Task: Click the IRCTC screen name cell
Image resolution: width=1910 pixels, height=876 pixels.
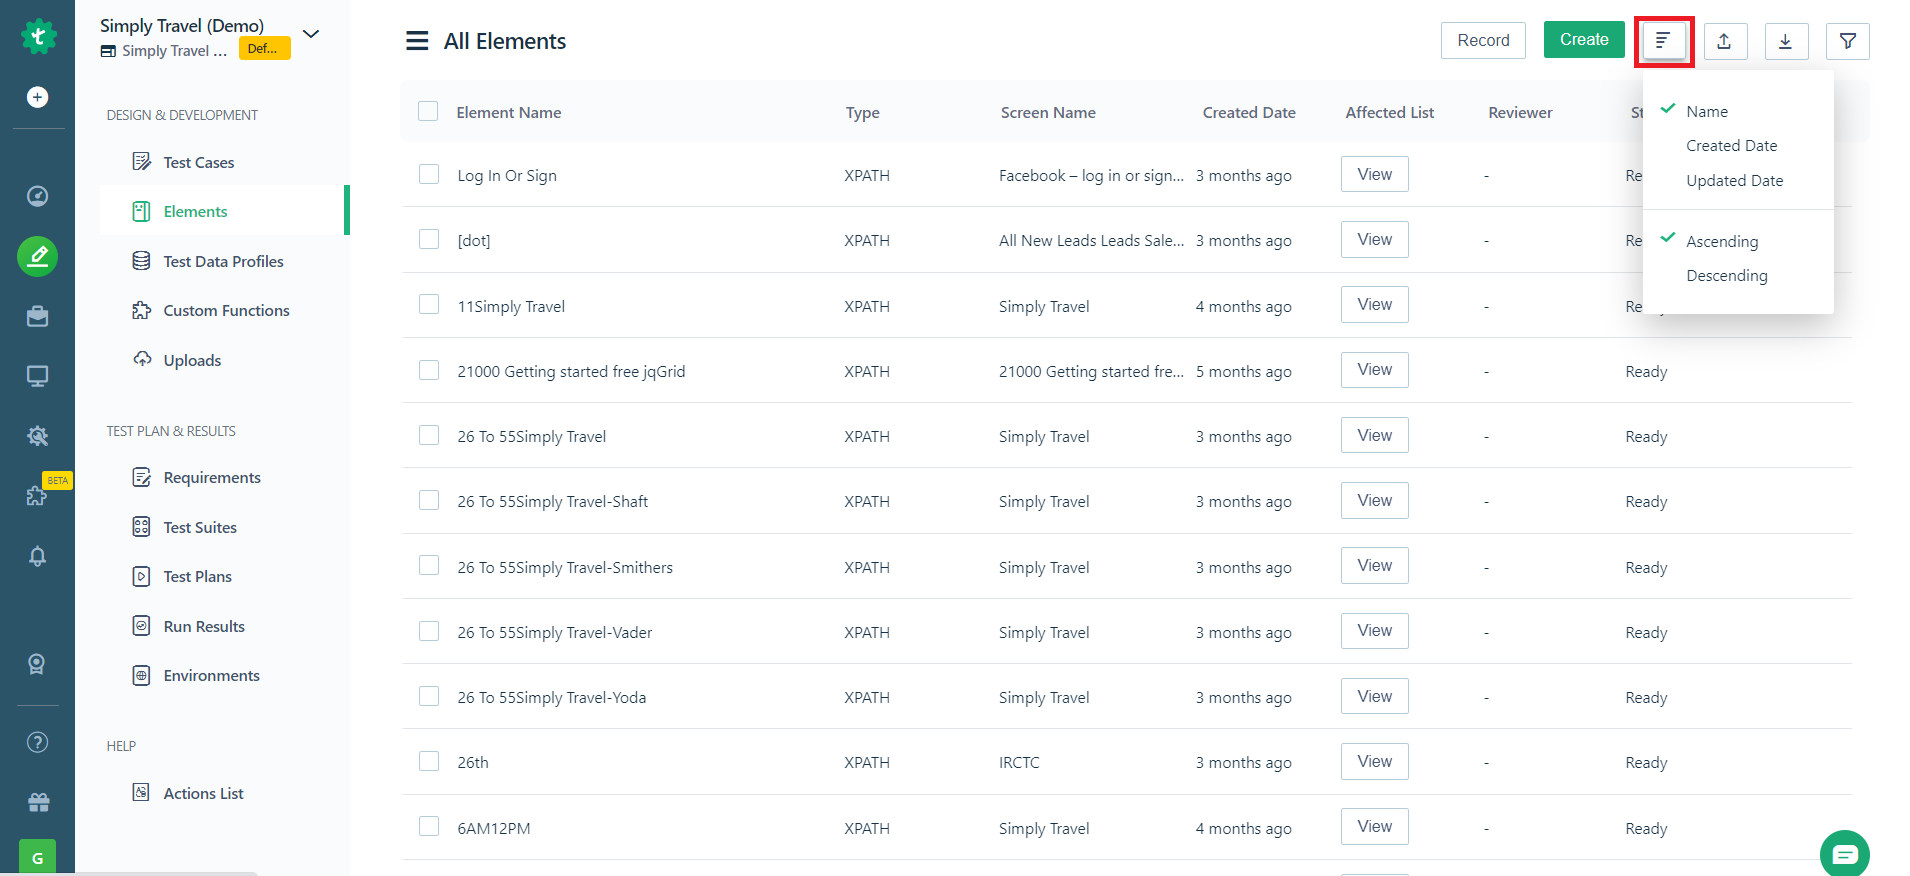Action: [1019, 762]
